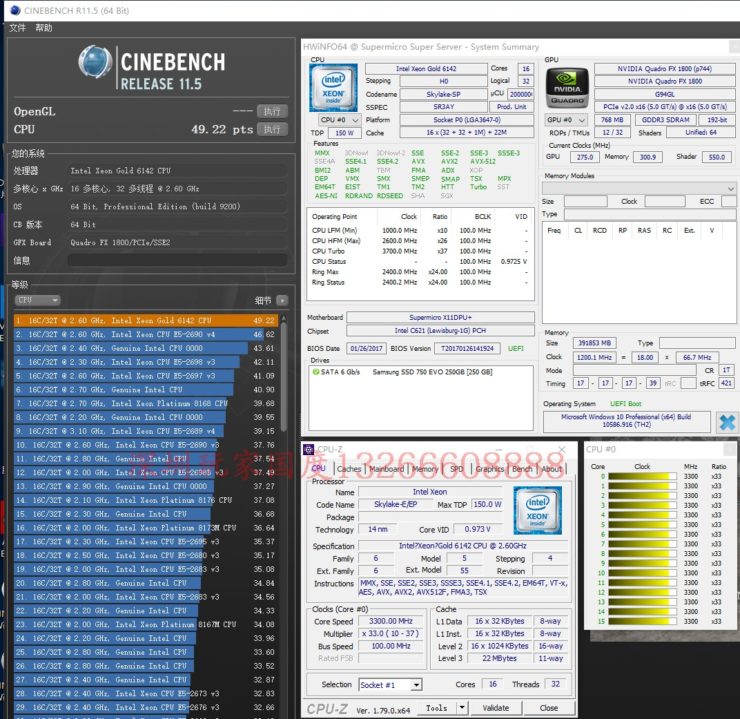Open the 文件 menu in Cinebench
This screenshot has height=719, width=740.
[17, 28]
